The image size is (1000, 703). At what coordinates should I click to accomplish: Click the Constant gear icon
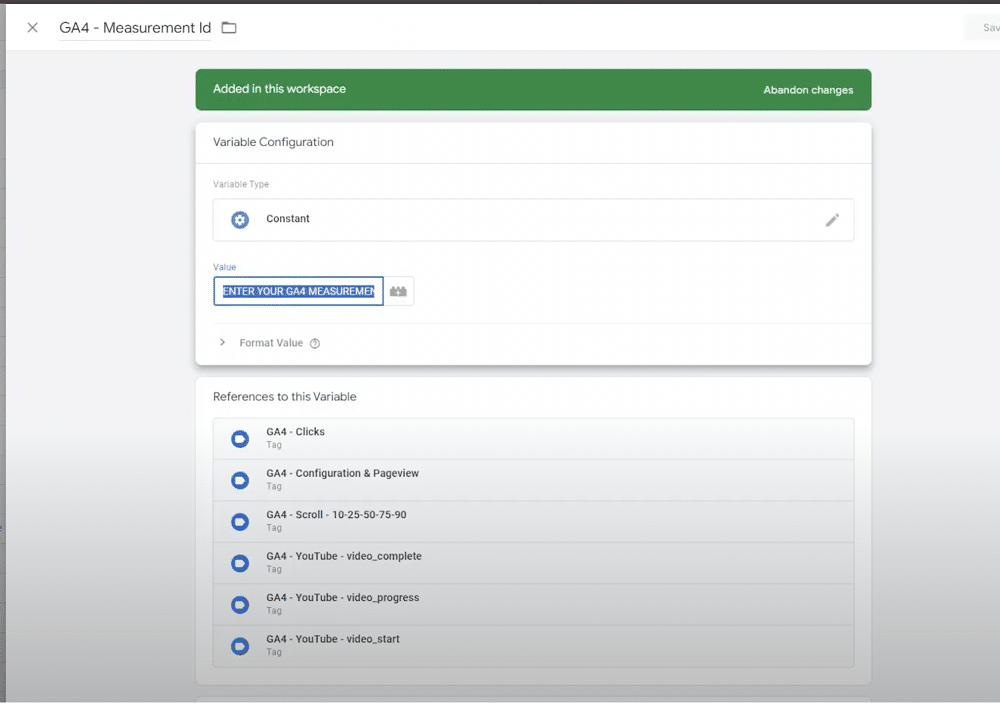click(x=240, y=220)
